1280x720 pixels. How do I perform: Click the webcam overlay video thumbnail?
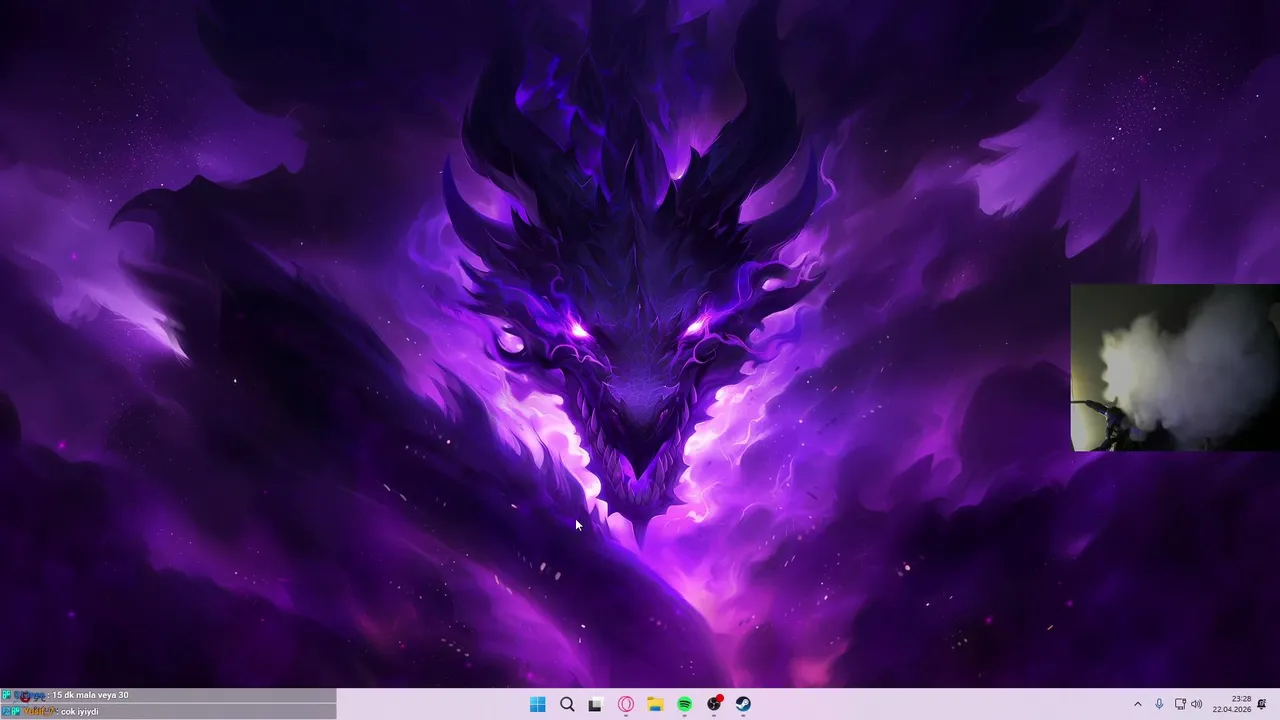pos(1175,367)
